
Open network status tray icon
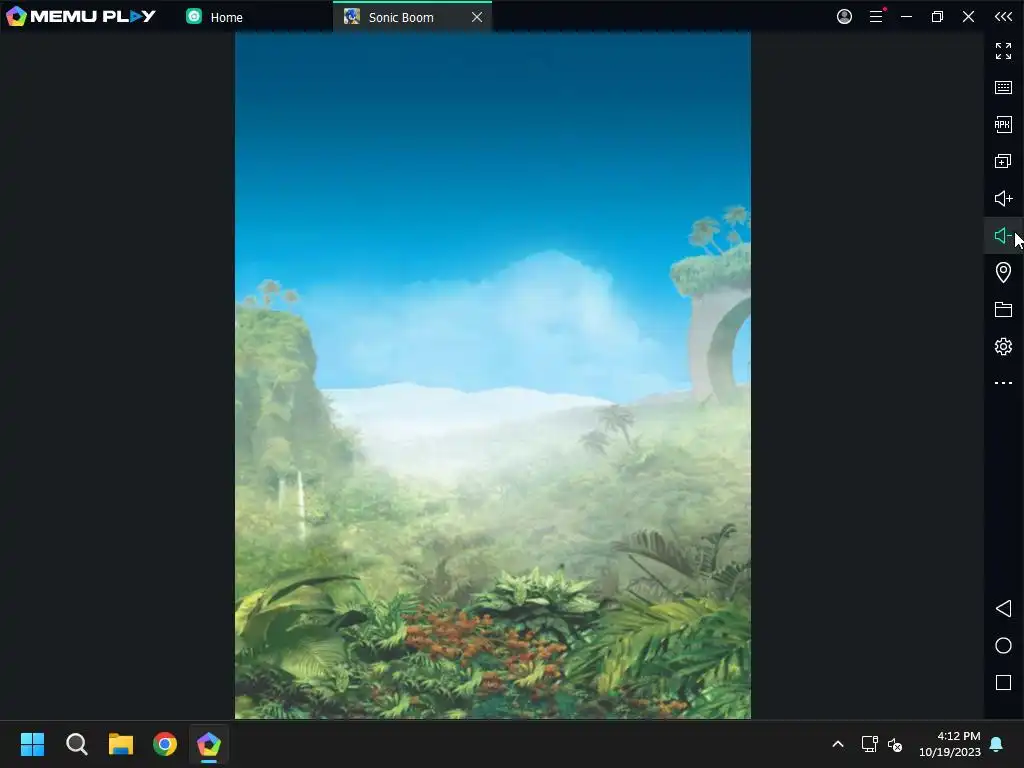pyautogui.click(x=869, y=744)
